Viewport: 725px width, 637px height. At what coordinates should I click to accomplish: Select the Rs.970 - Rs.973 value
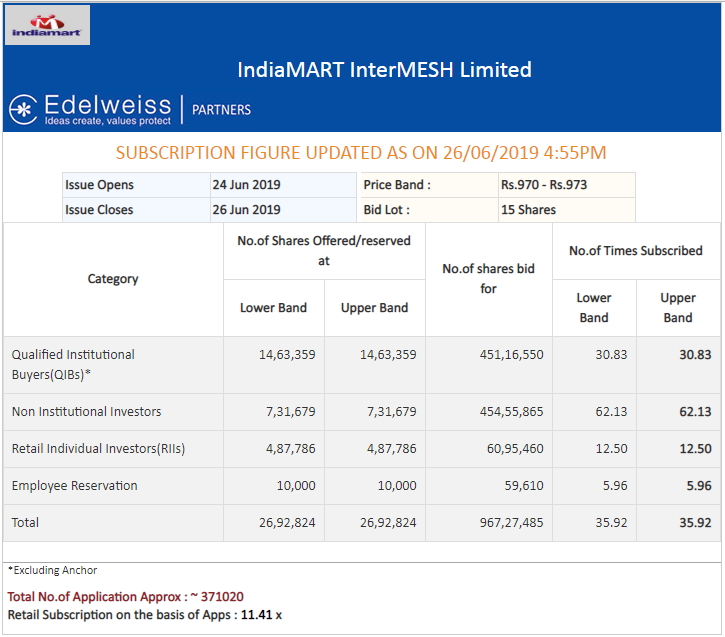pyautogui.click(x=544, y=185)
